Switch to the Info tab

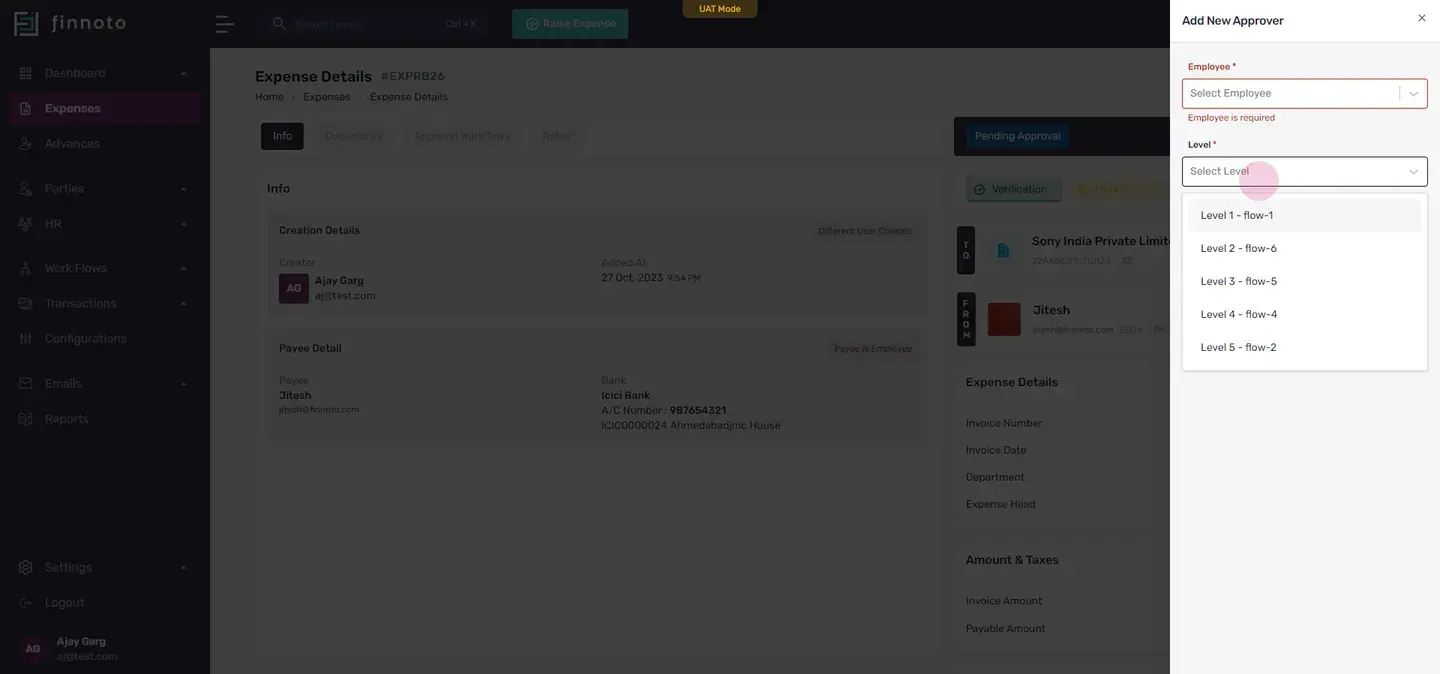282,136
